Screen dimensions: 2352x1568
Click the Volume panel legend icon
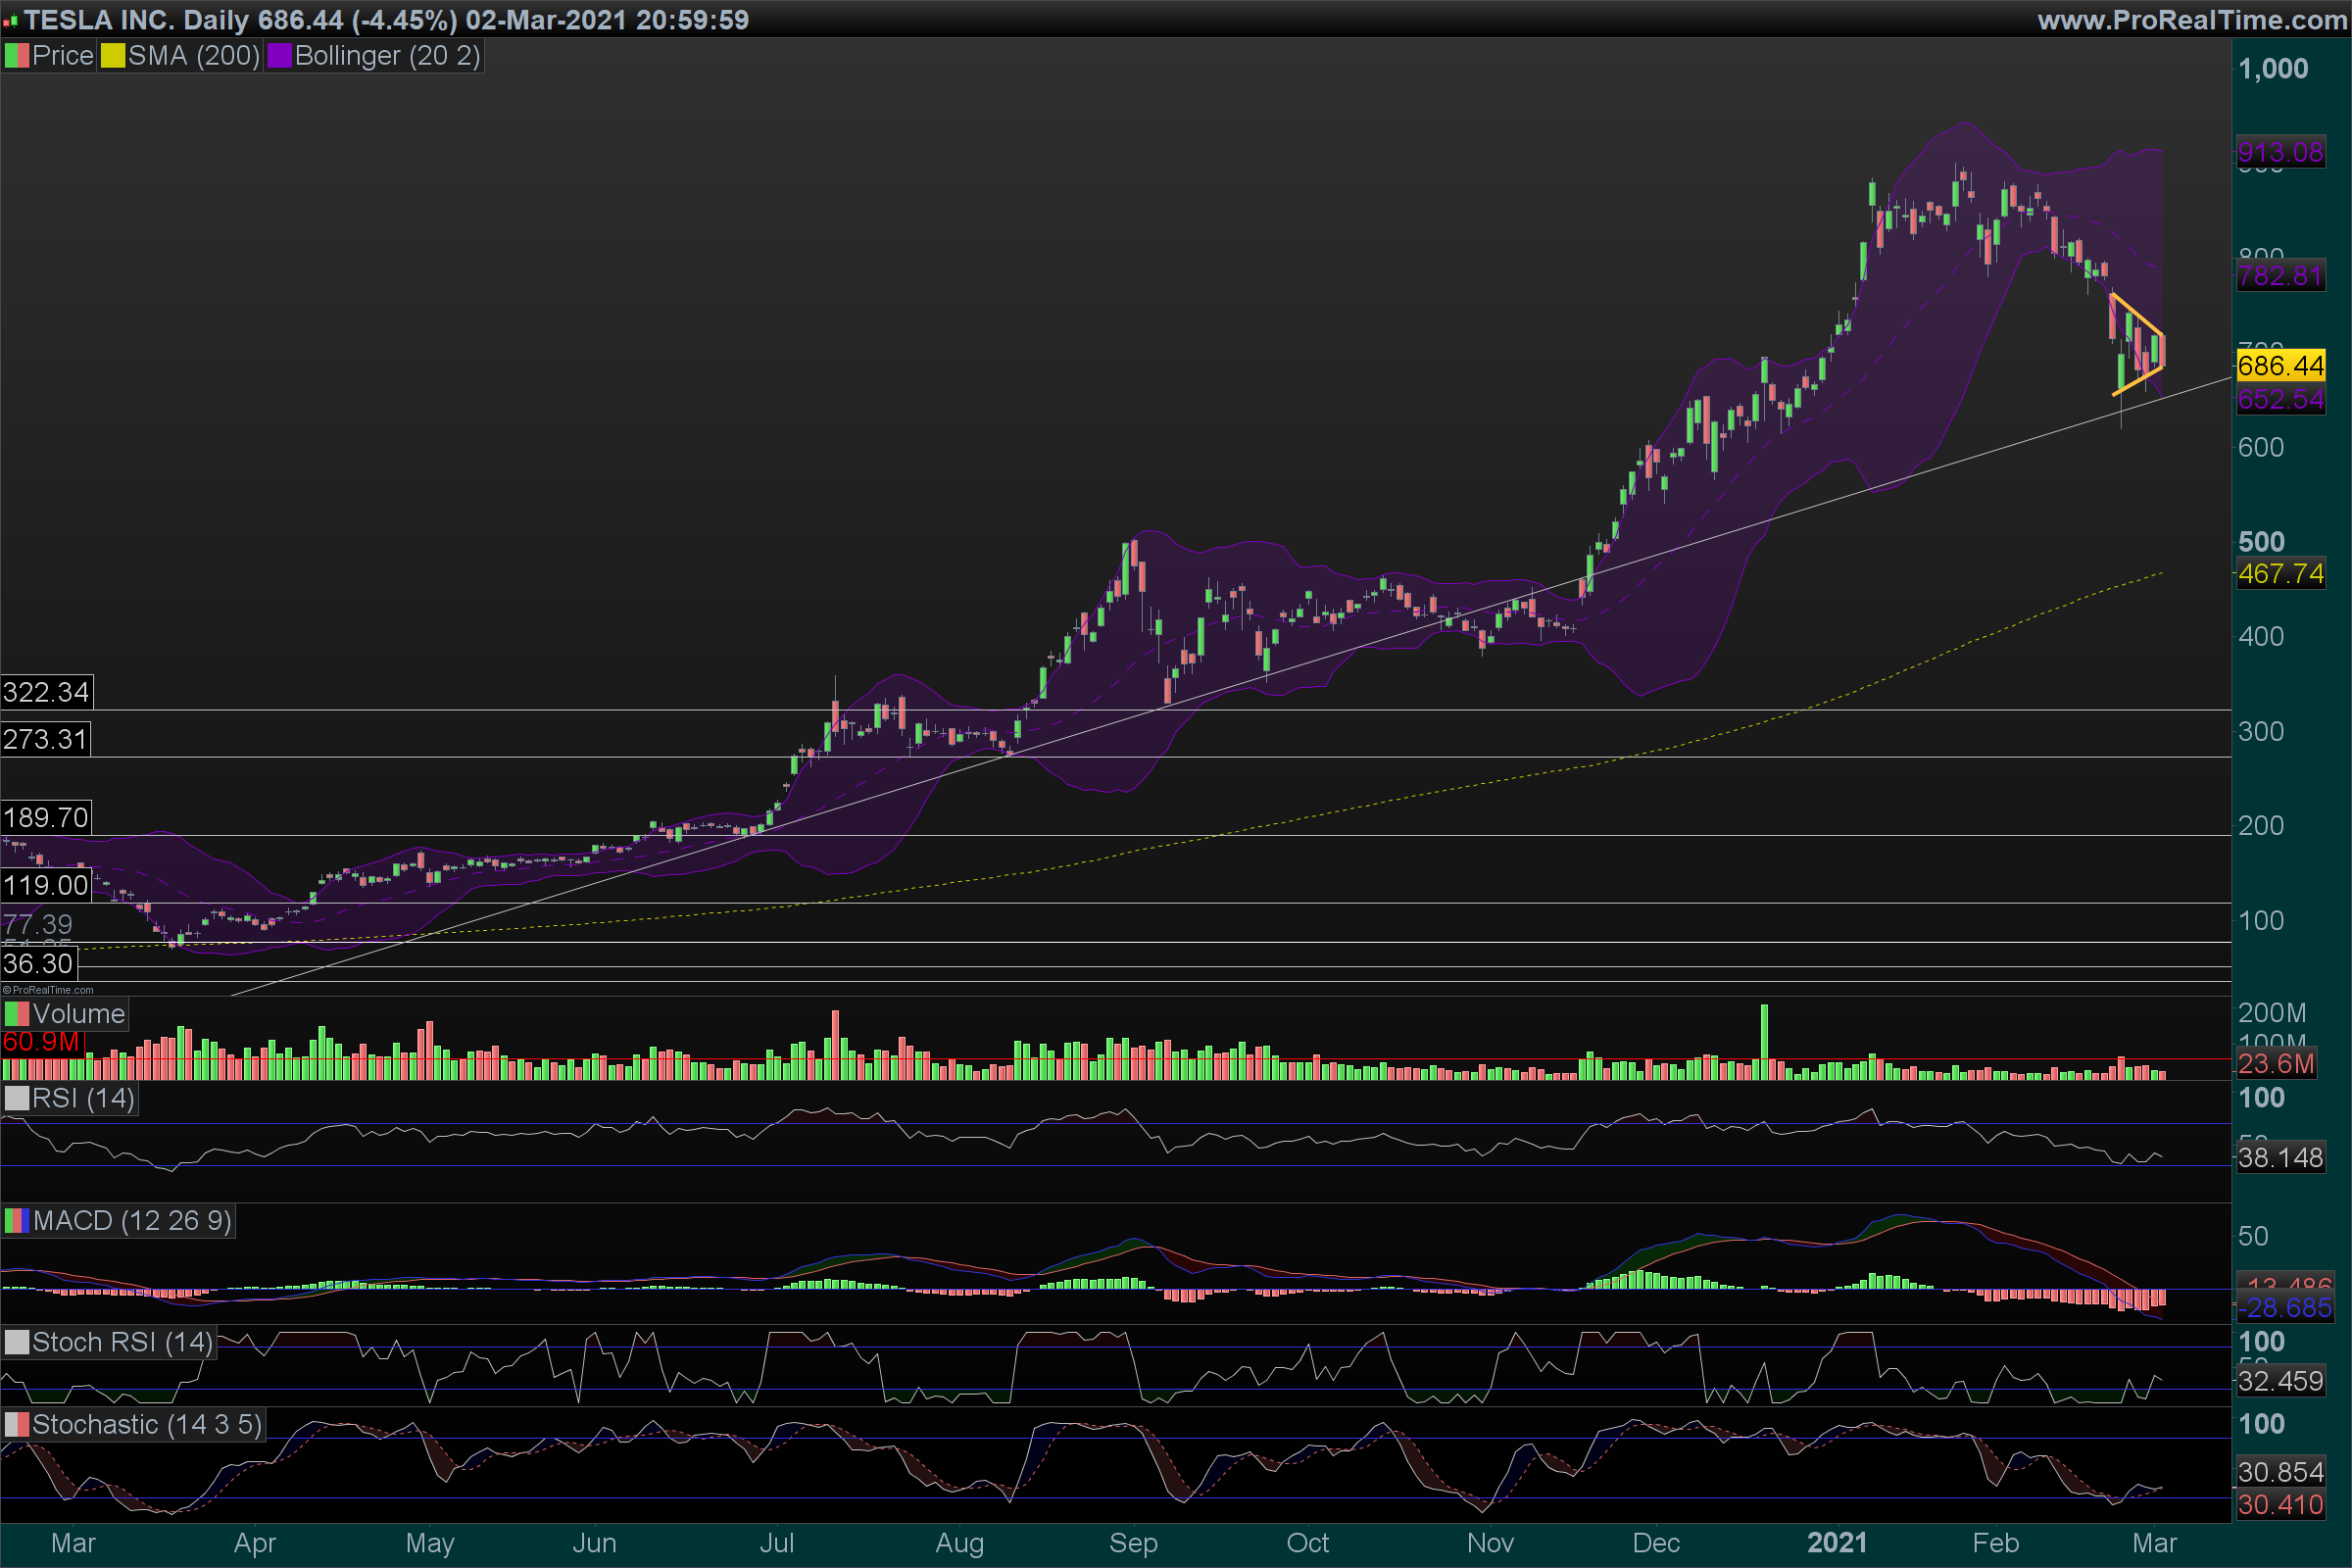tap(17, 1014)
